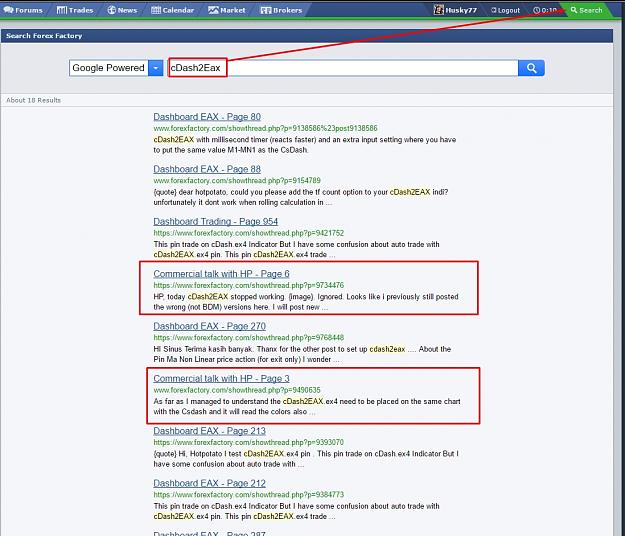Open the Dashboard EAX - Page 270 result
The width and height of the screenshot is (625, 536).
209,326
